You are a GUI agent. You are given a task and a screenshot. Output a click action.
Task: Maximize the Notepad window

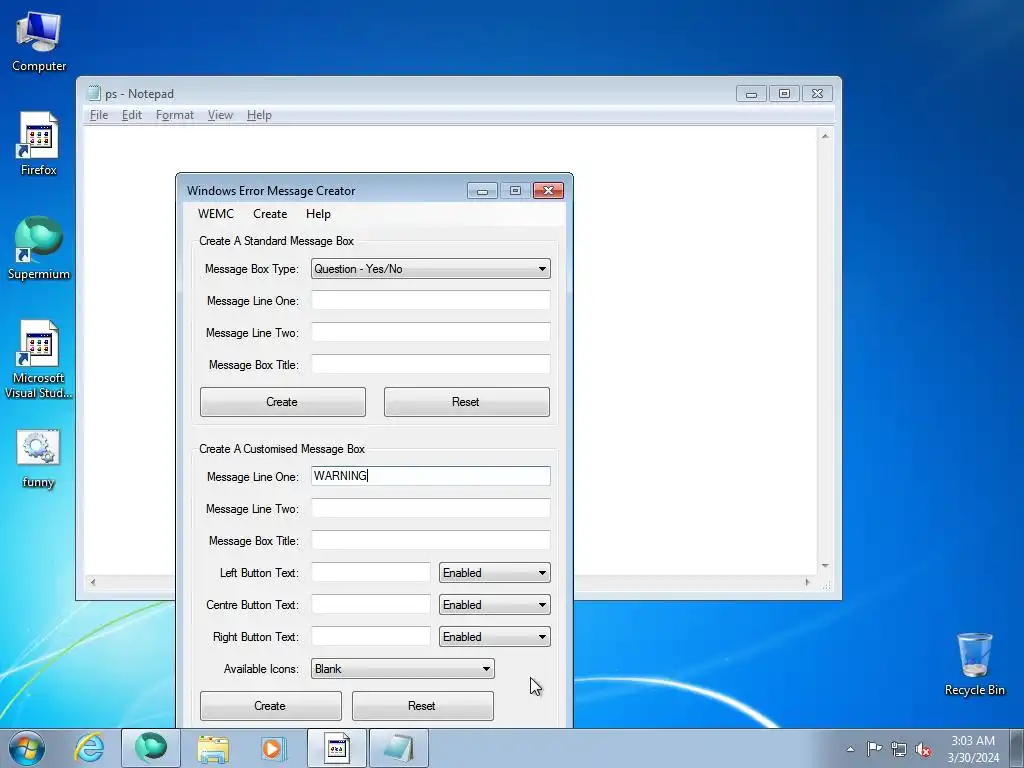tap(784, 94)
